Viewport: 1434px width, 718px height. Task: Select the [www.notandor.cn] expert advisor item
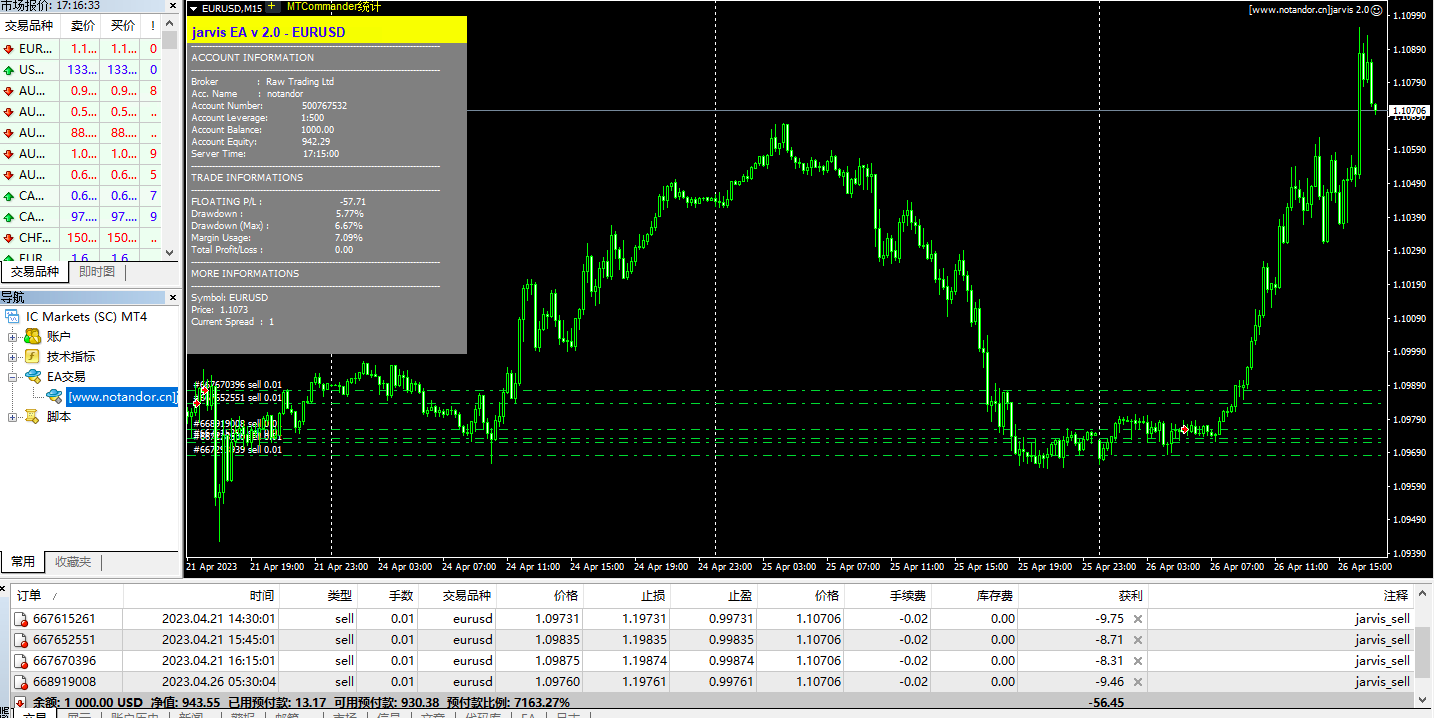121,397
